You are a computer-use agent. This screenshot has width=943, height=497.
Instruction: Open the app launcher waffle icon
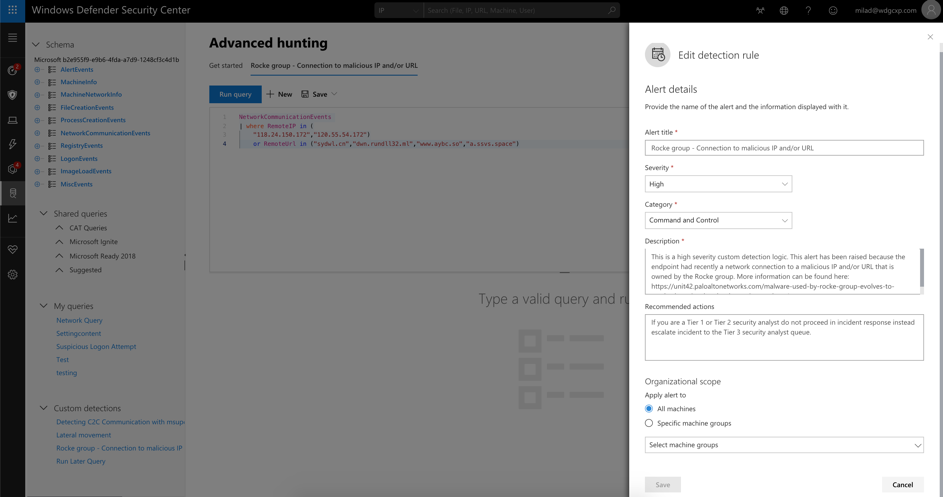point(13,10)
